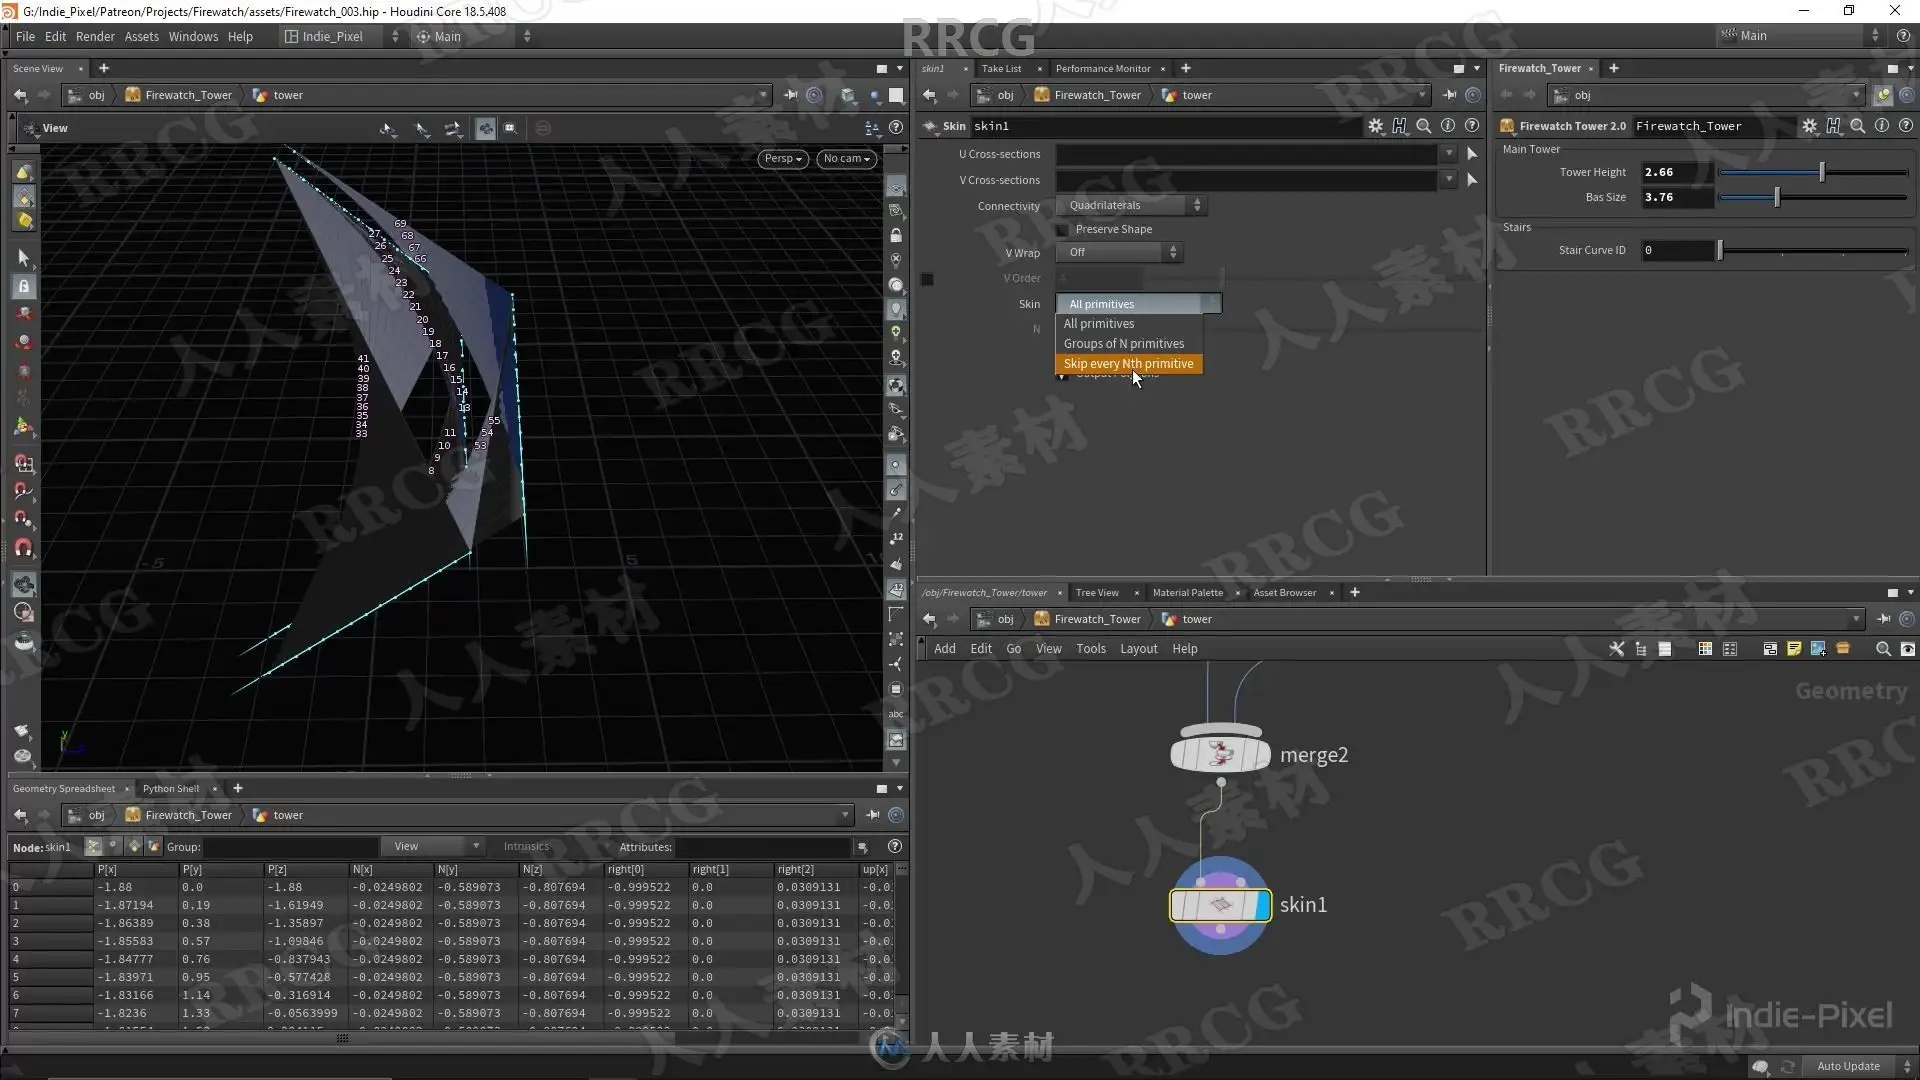This screenshot has height=1080, width=1920.
Task: Click the merge2 node icon
Action: tap(1220, 754)
